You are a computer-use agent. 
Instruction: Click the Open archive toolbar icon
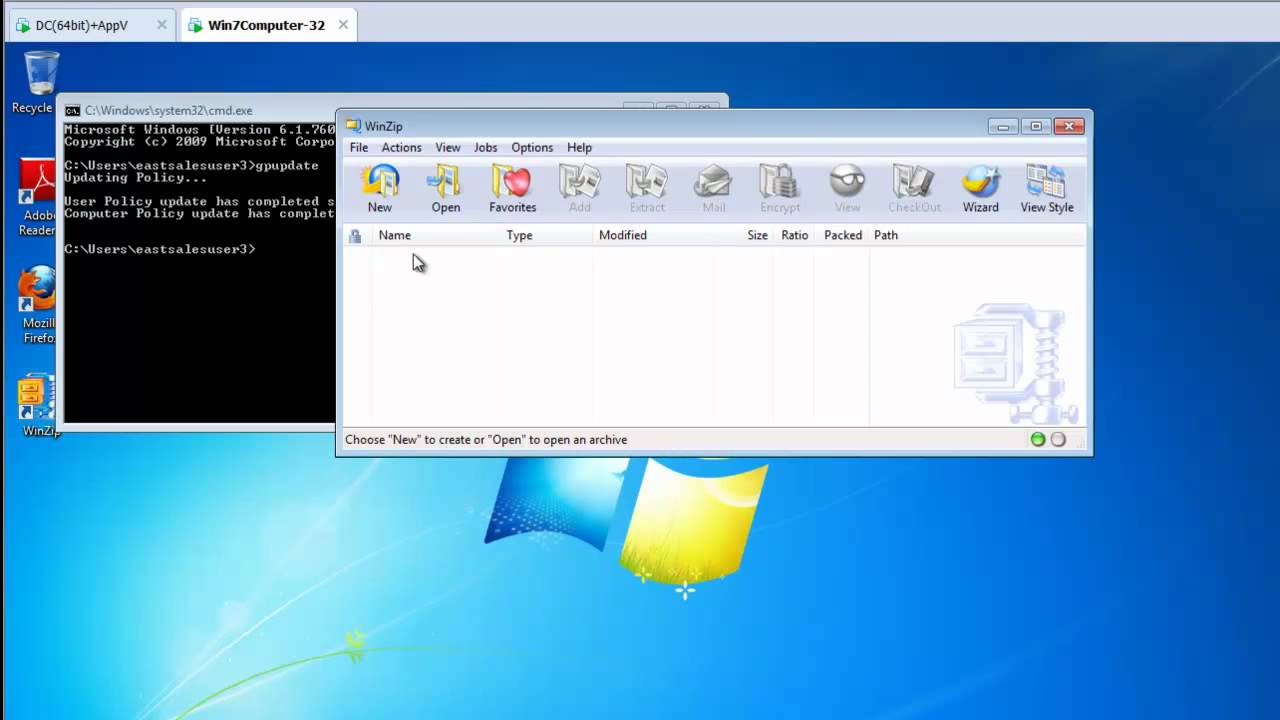tap(445, 189)
